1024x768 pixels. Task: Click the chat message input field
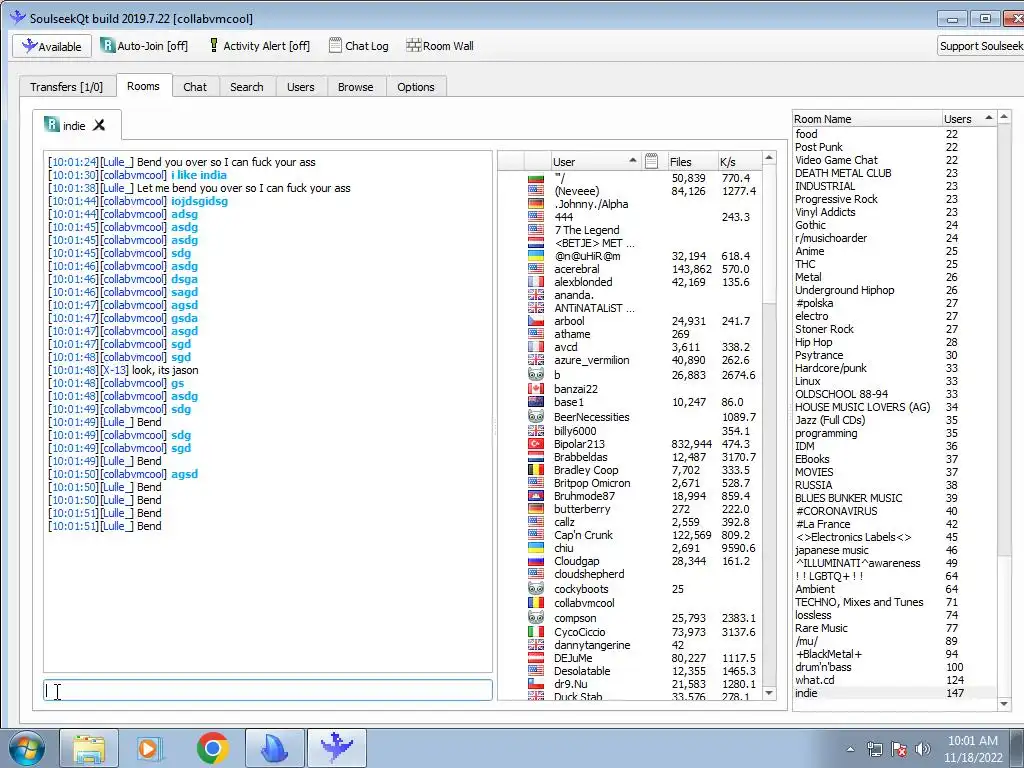tap(268, 690)
